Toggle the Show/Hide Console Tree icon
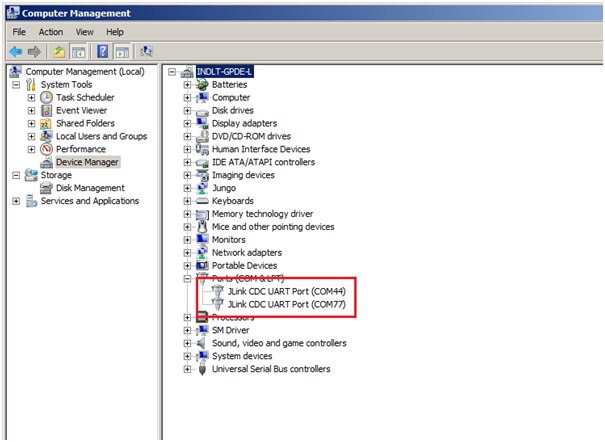605x442 pixels. [x=78, y=51]
